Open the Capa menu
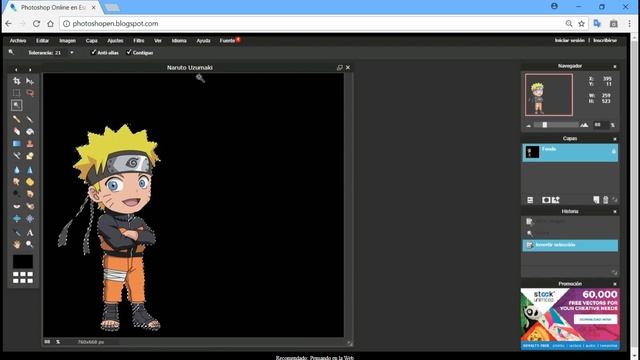This screenshot has width=640, height=360. [x=92, y=40]
